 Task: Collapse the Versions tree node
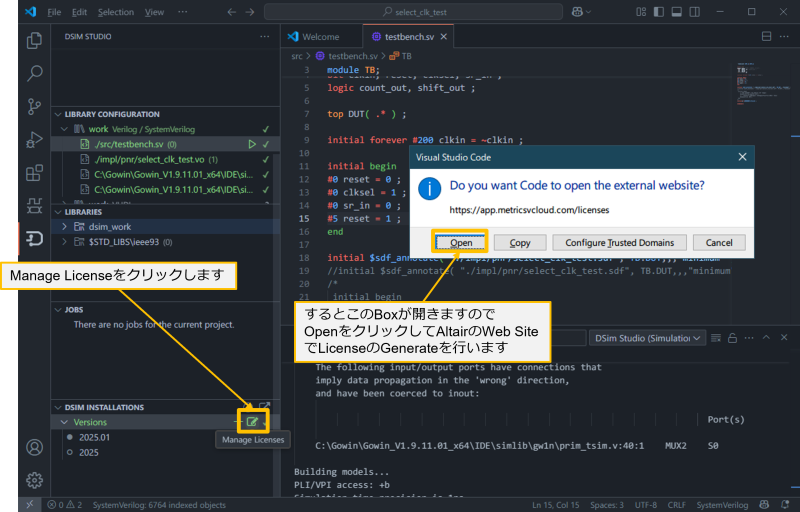point(64,422)
